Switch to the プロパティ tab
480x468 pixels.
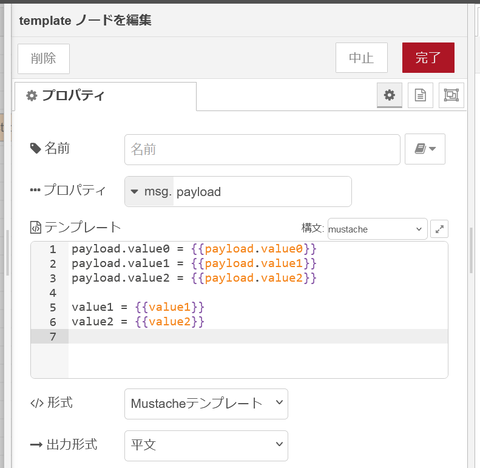pyautogui.click(x=105, y=96)
